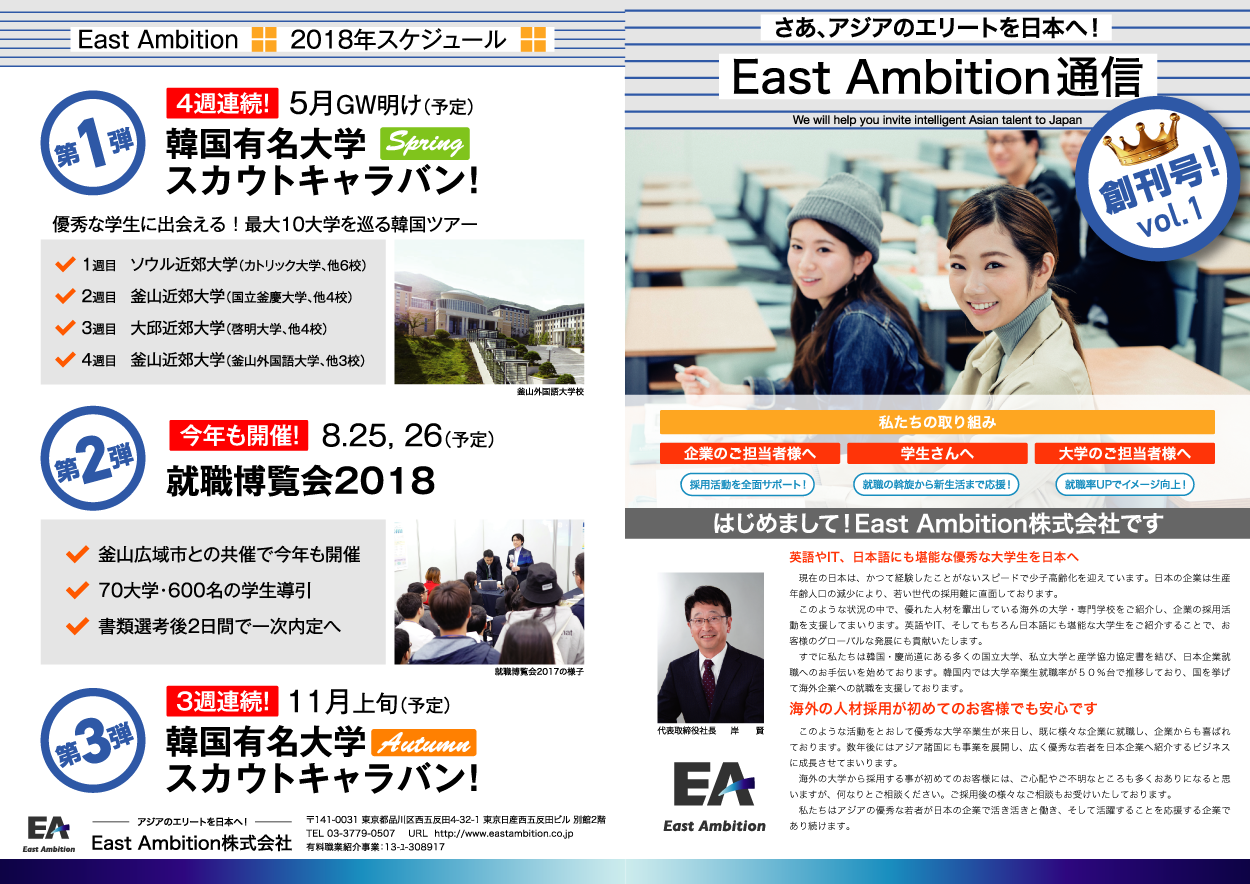Click the 採用活動を全面サポート! pill button
The height and width of the screenshot is (884, 1250).
tap(747, 485)
